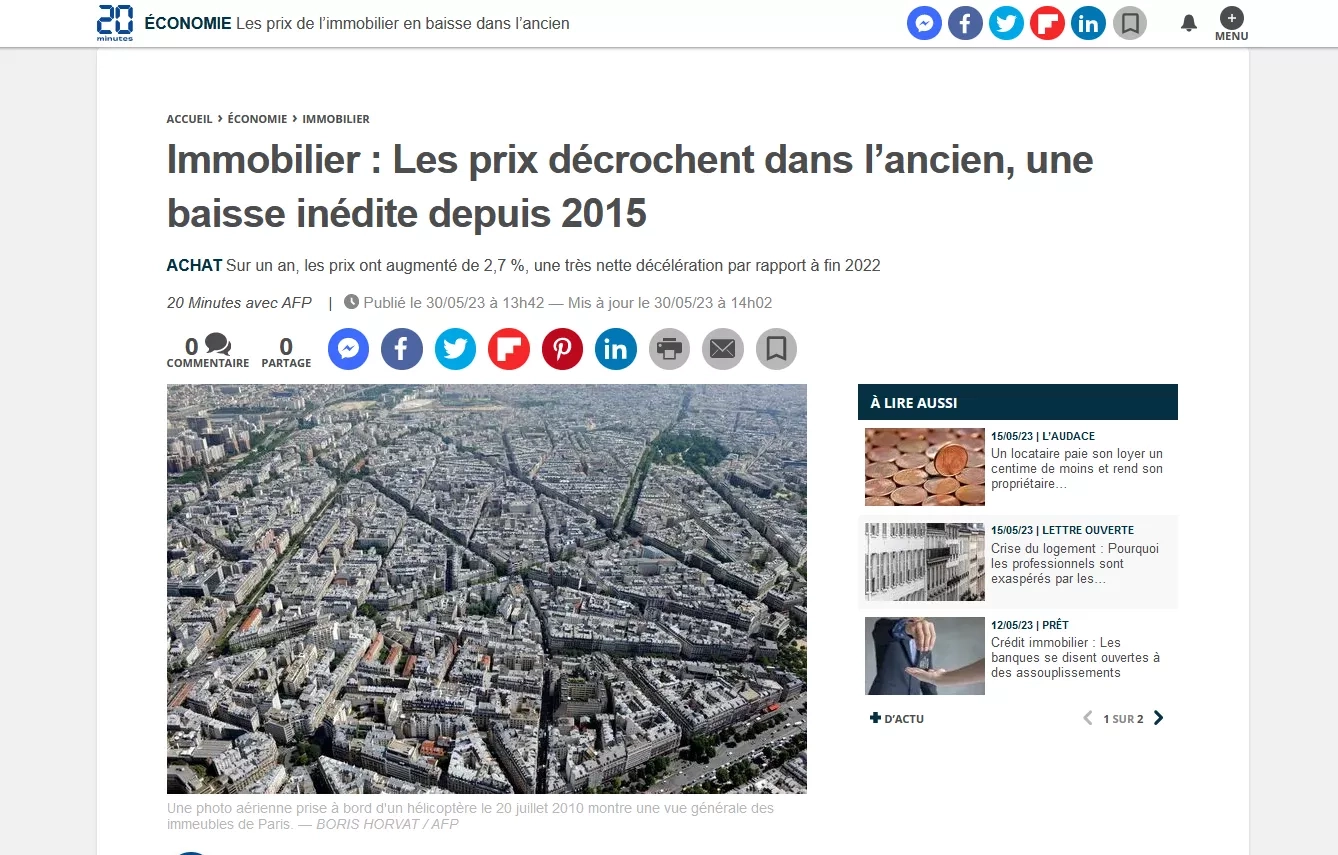
Task: Send the article by email
Action: [722, 349]
